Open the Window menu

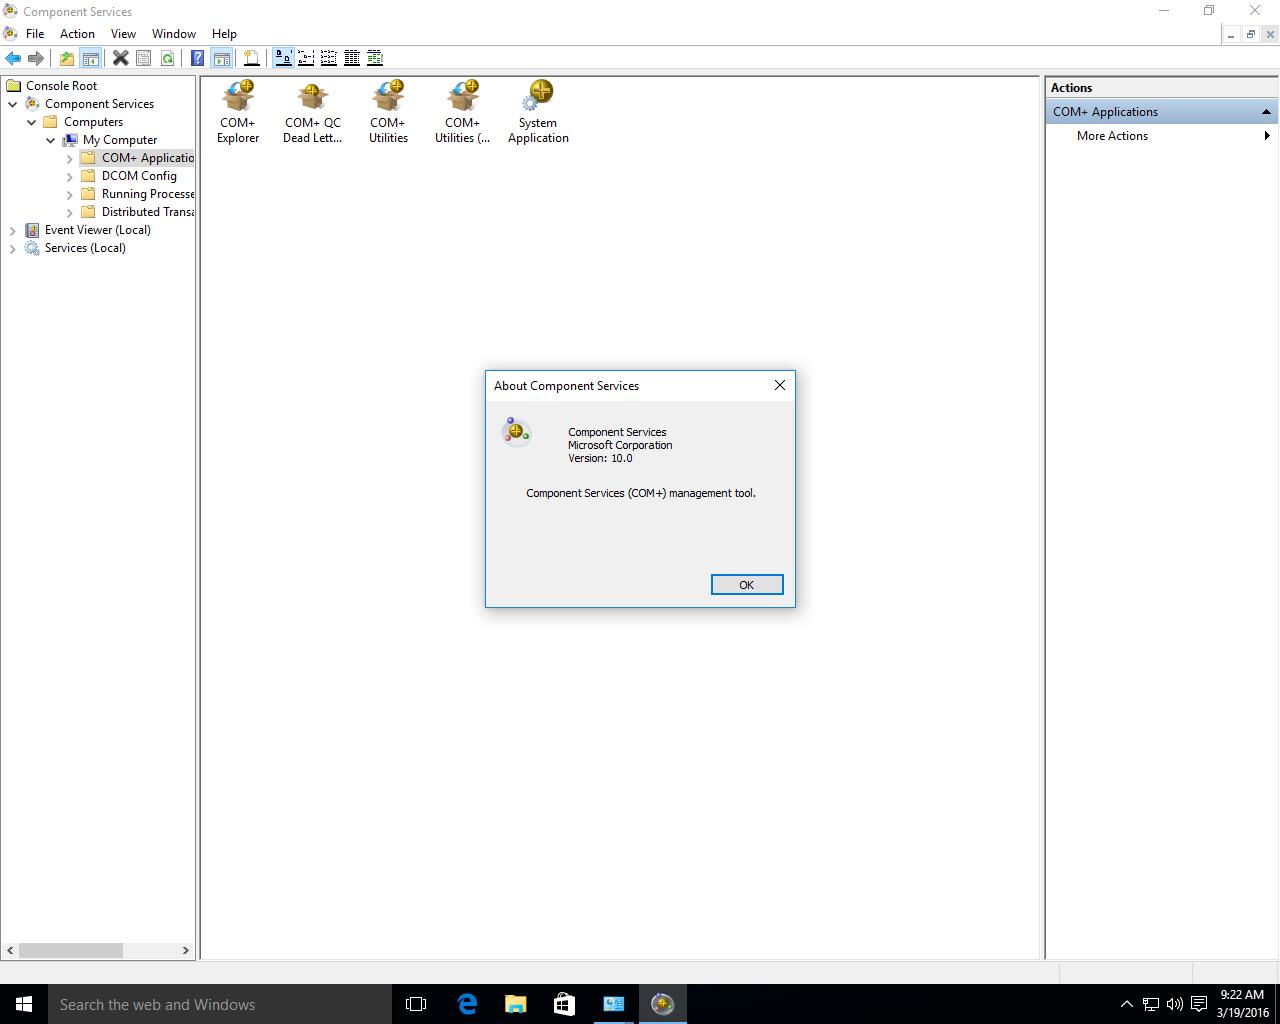[174, 33]
